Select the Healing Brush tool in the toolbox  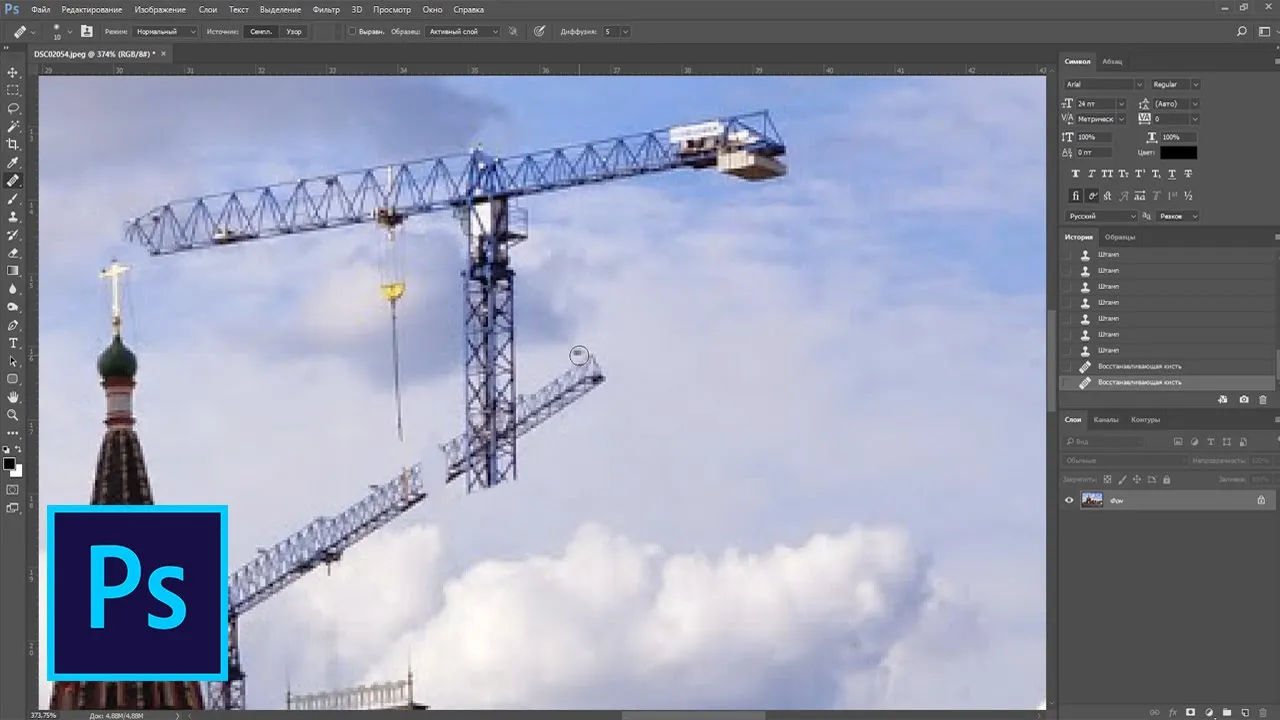pos(13,181)
